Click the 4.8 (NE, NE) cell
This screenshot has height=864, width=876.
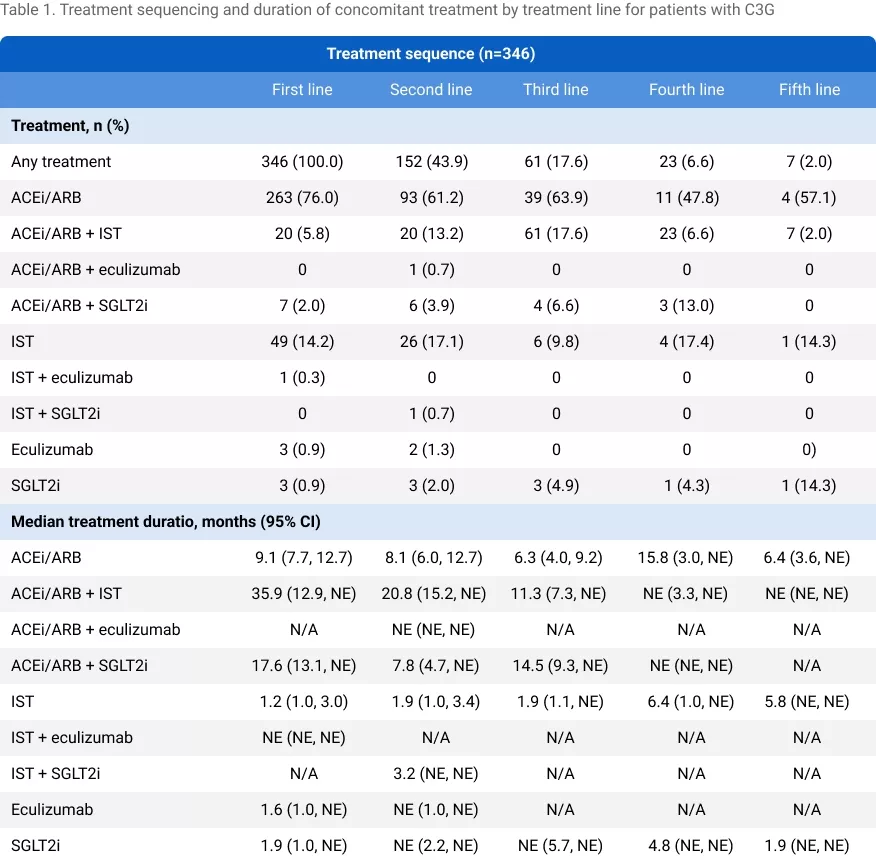[686, 846]
